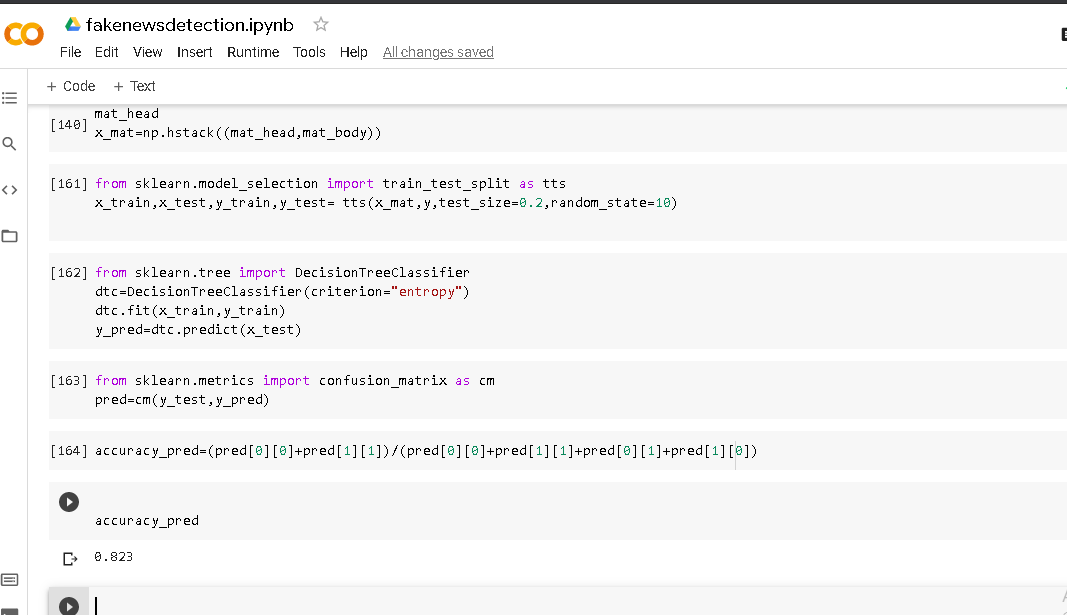Viewport: 1067px width, 615px height.
Task: Open the table of contents sidebar
Action: coord(10,97)
